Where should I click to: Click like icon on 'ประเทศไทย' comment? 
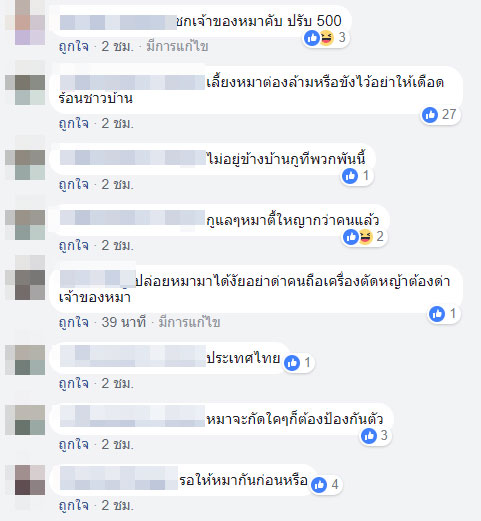click(x=292, y=363)
